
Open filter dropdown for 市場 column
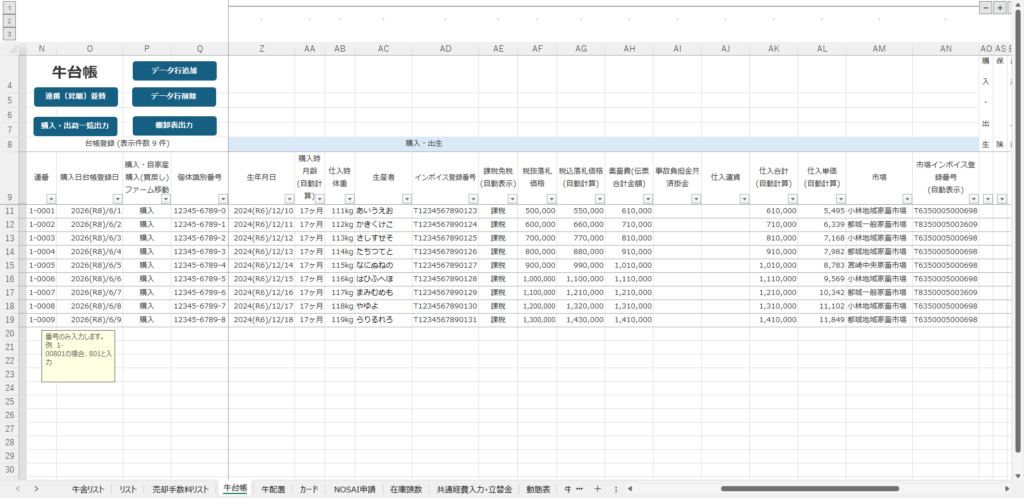pyautogui.click(x=907, y=198)
